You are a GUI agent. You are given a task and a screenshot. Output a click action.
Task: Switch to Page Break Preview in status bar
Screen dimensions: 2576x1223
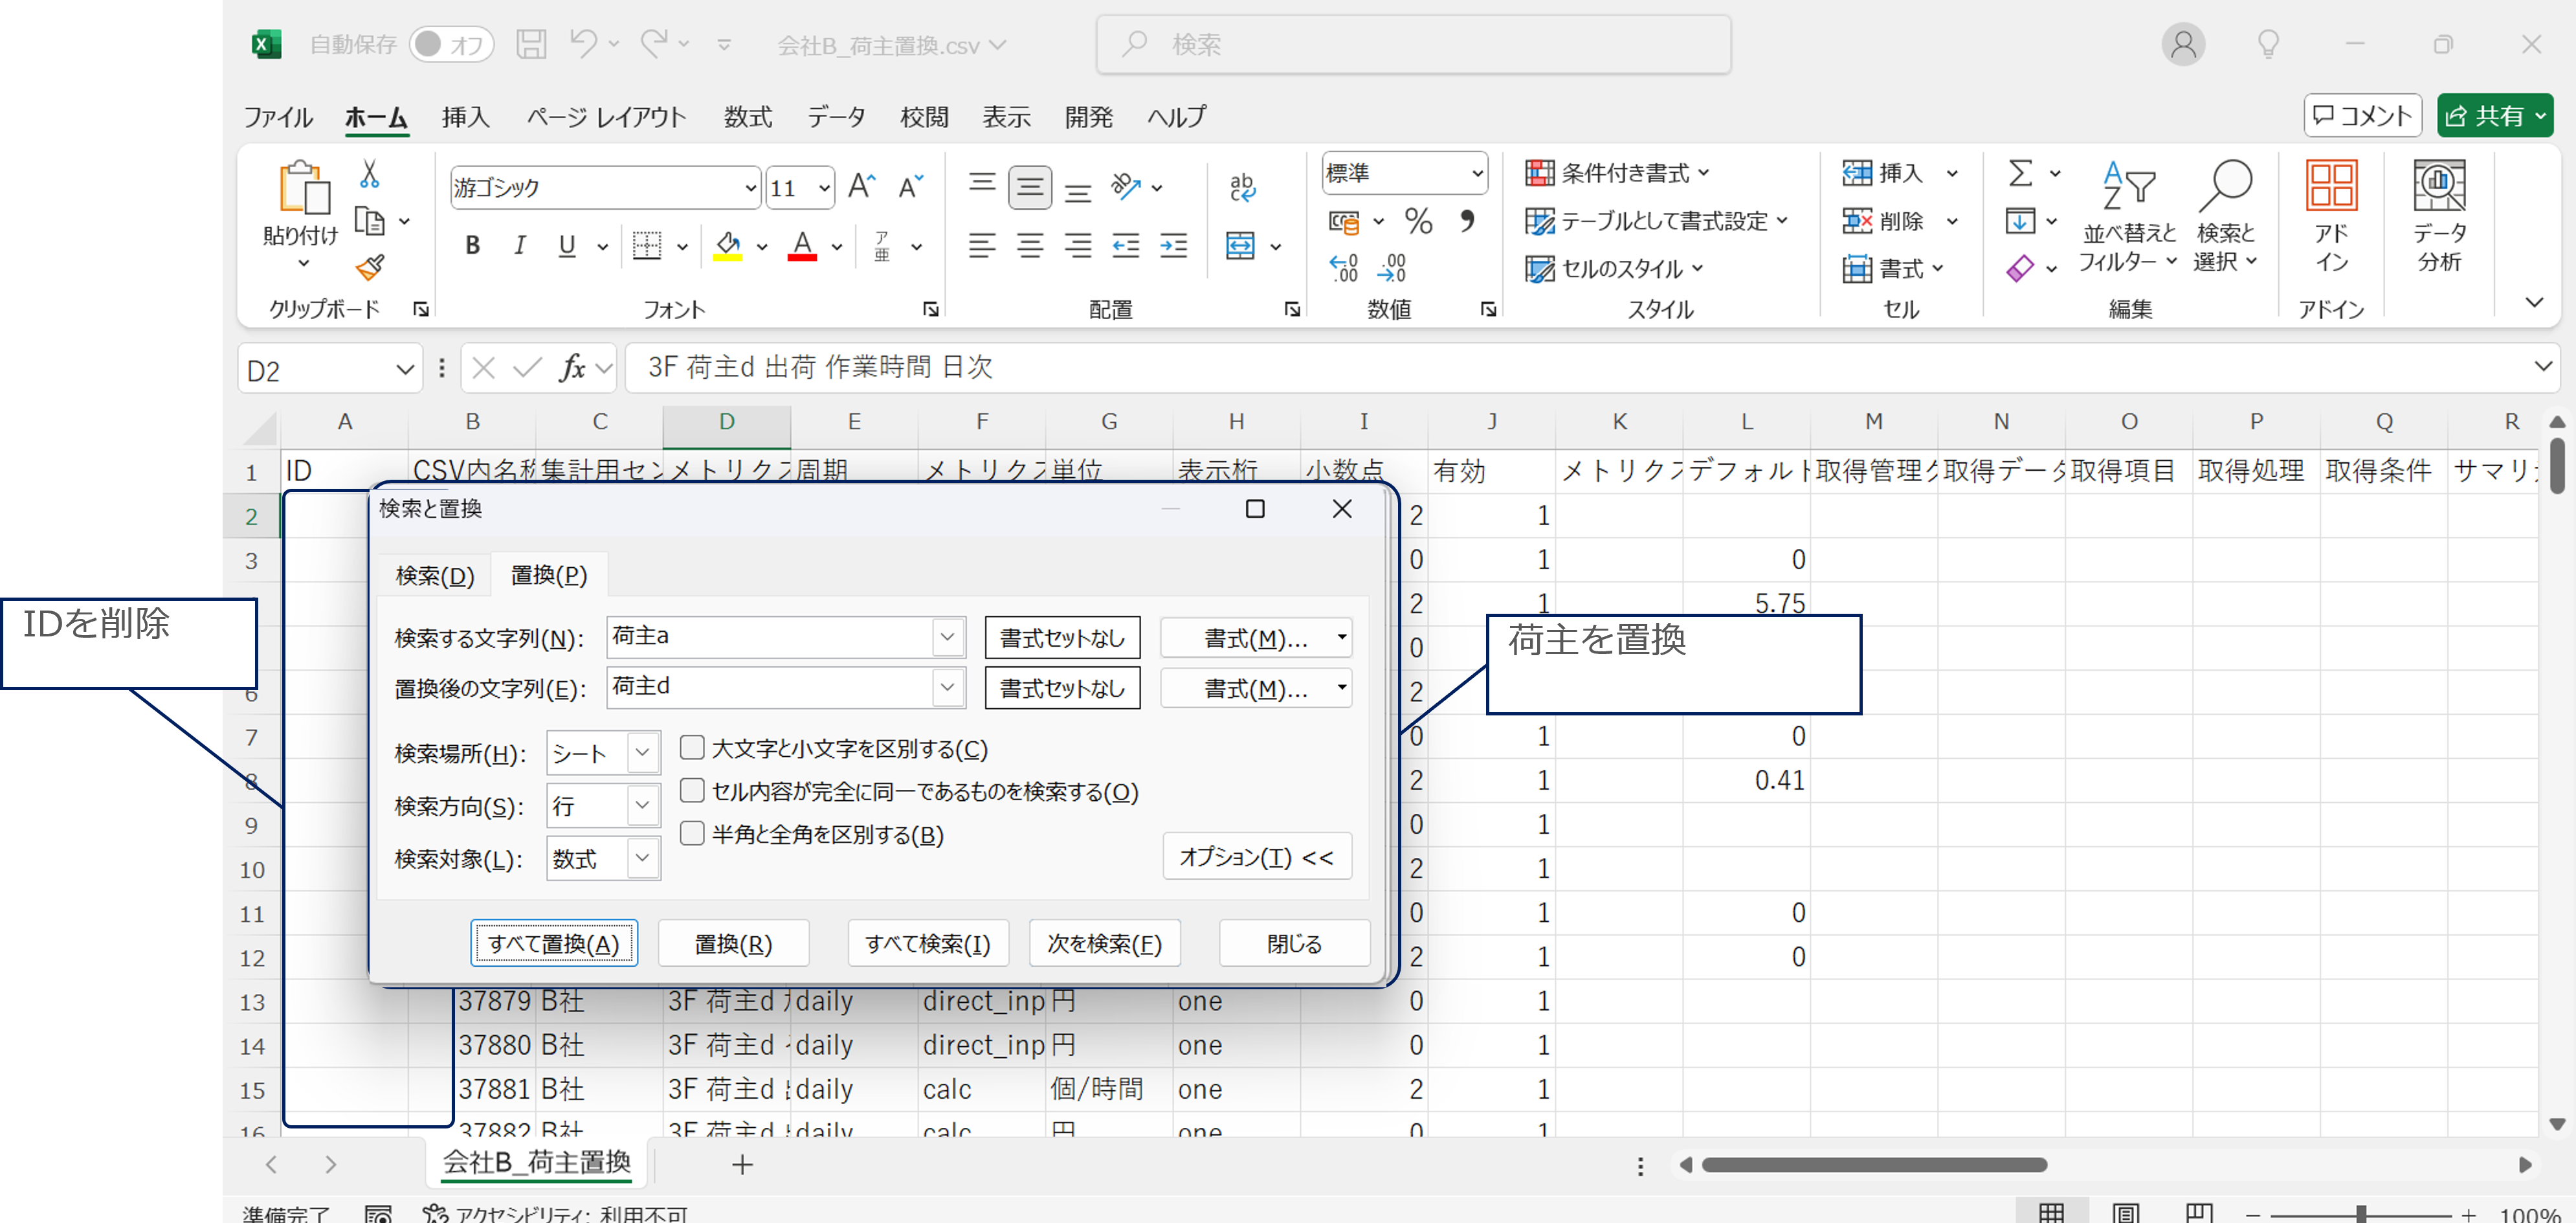tap(2199, 1212)
